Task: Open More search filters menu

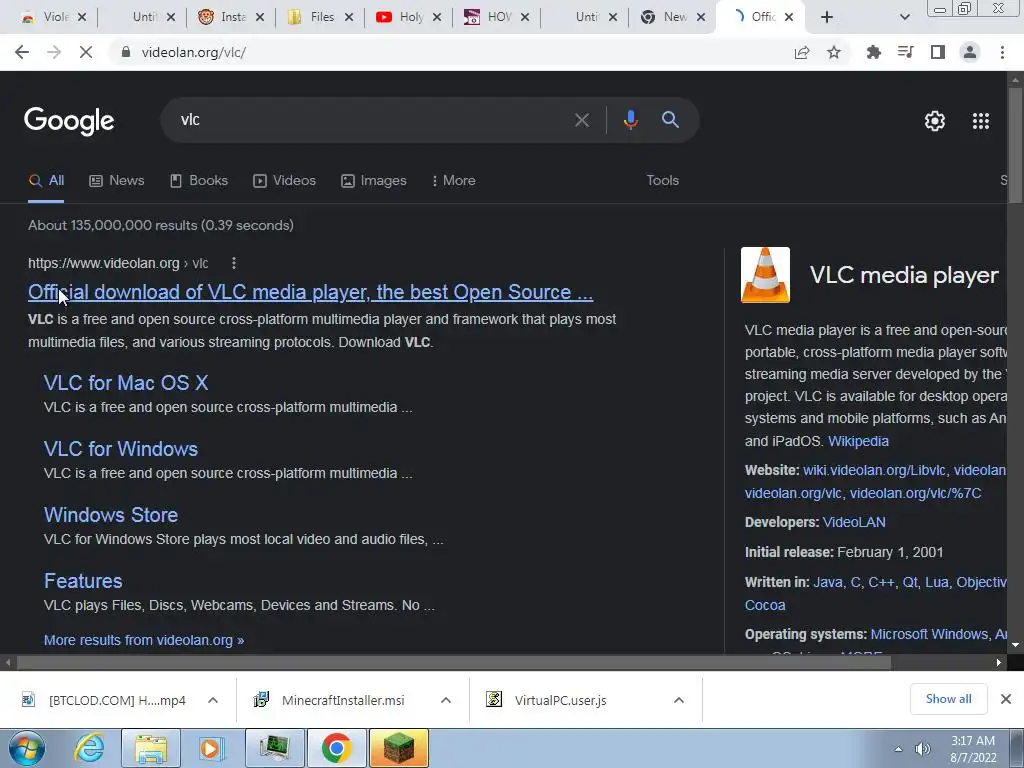Action: pyautogui.click(x=453, y=181)
